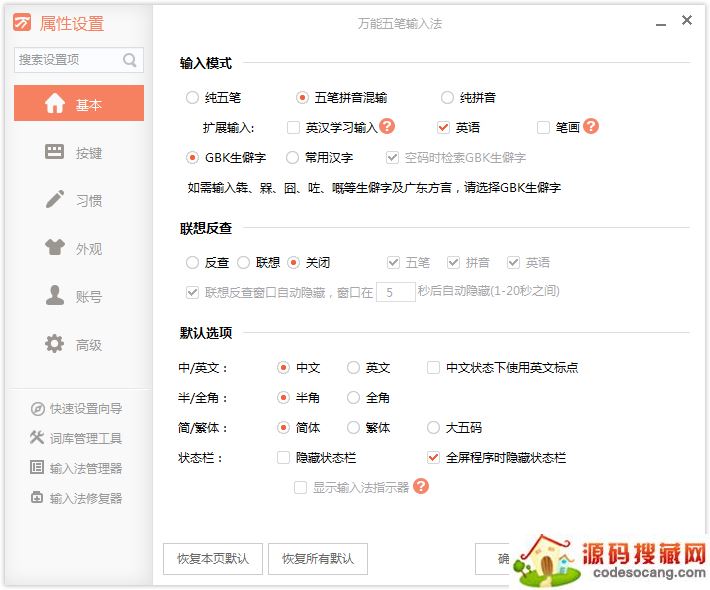
Task: Select 联想 radio option
Action: (x=244, y=263)
